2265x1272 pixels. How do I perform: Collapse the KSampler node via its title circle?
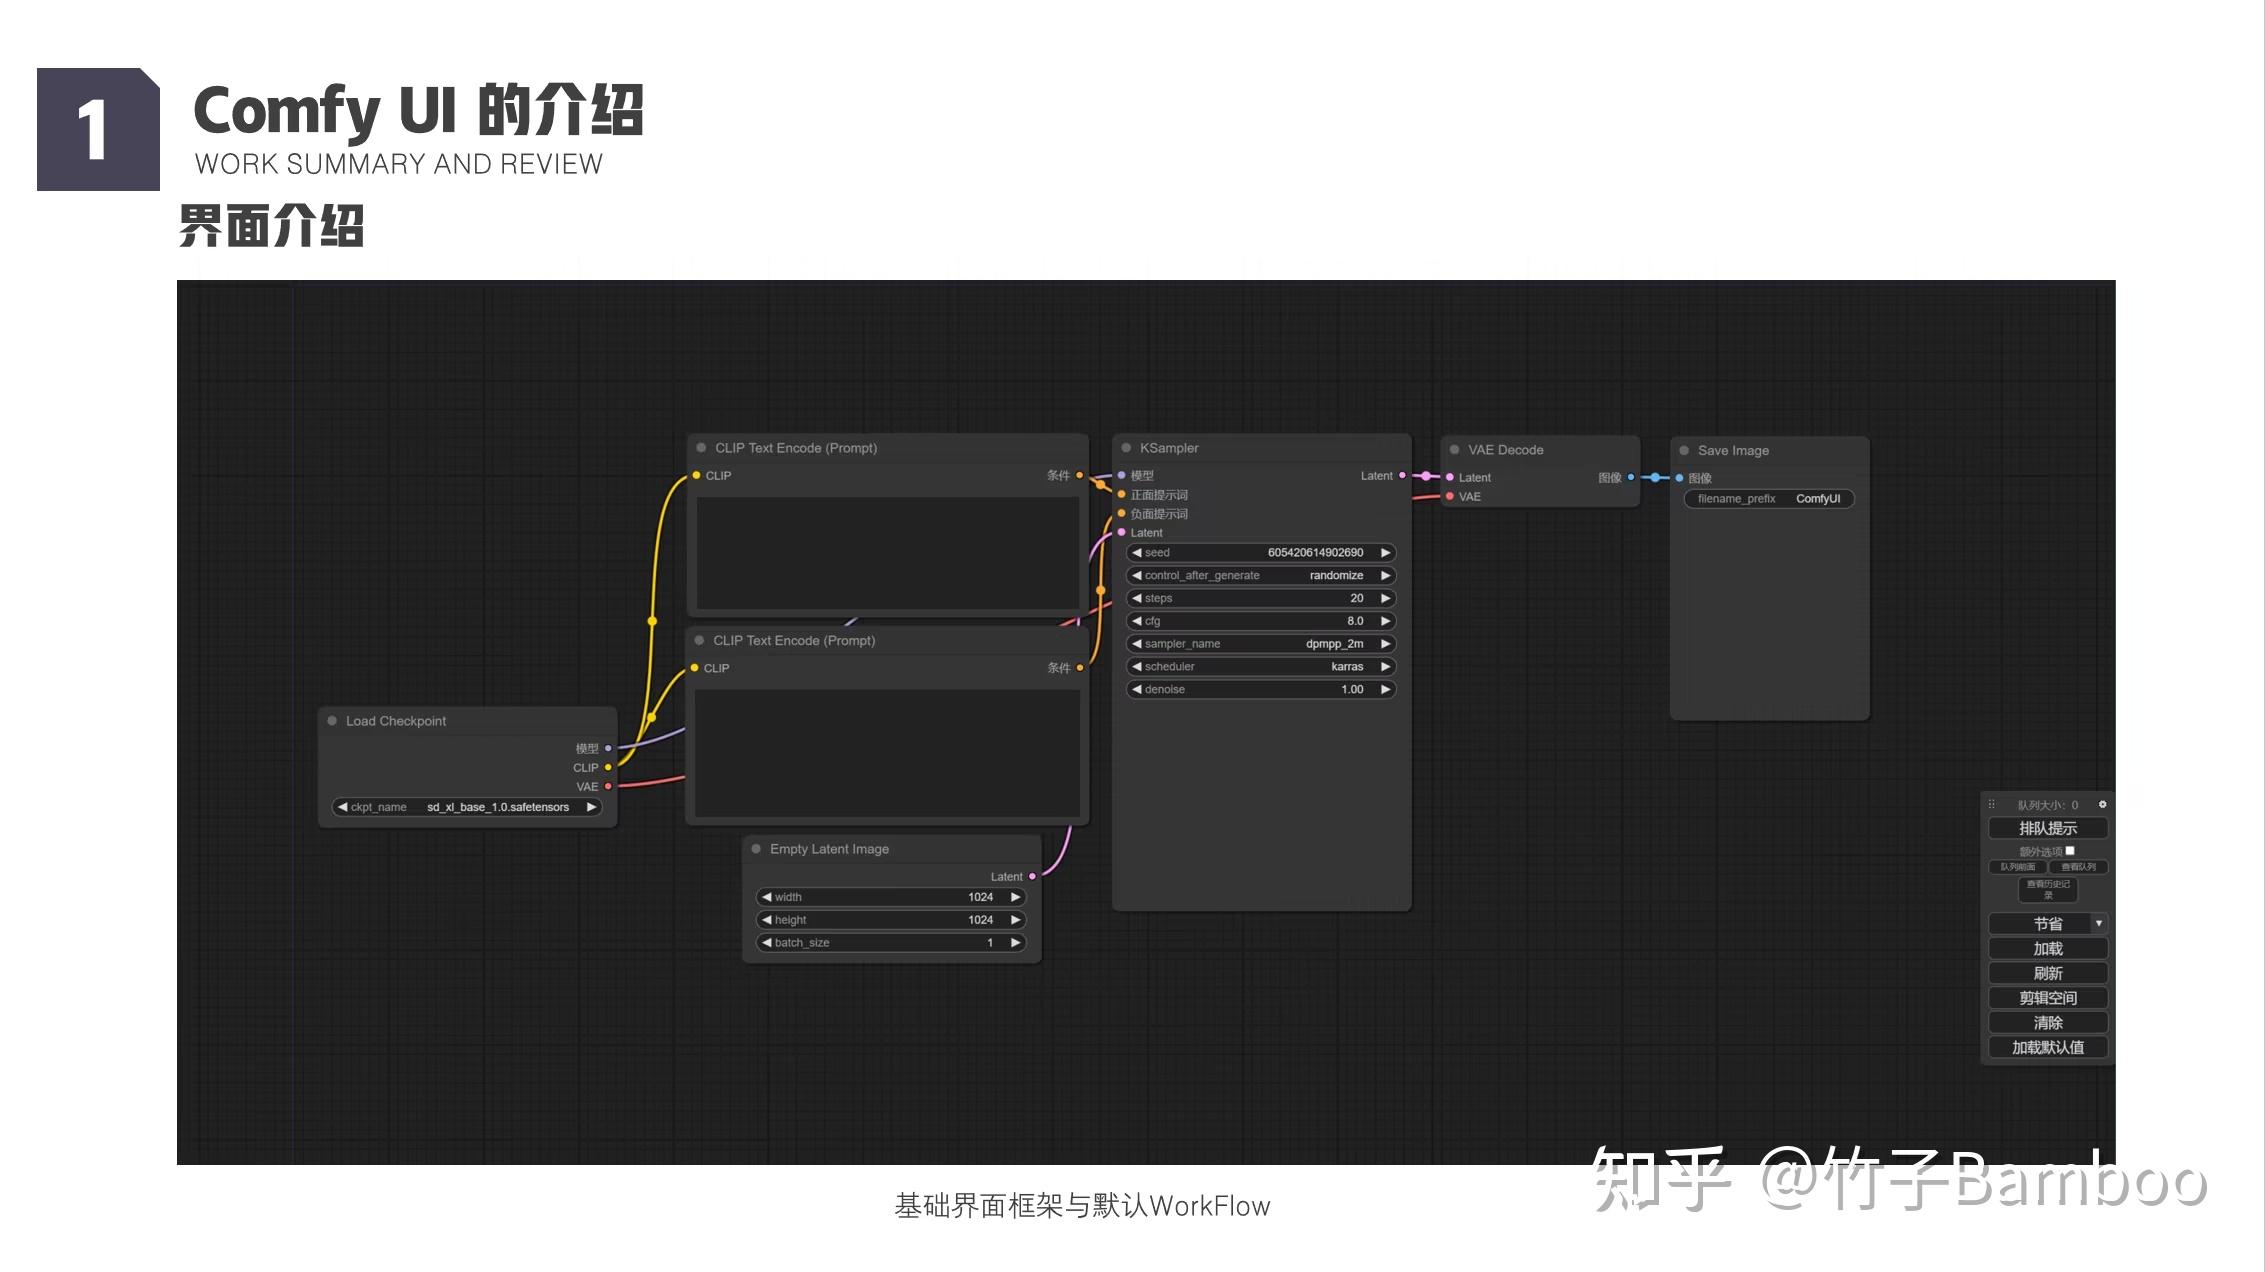click(x=1126, y=448)
